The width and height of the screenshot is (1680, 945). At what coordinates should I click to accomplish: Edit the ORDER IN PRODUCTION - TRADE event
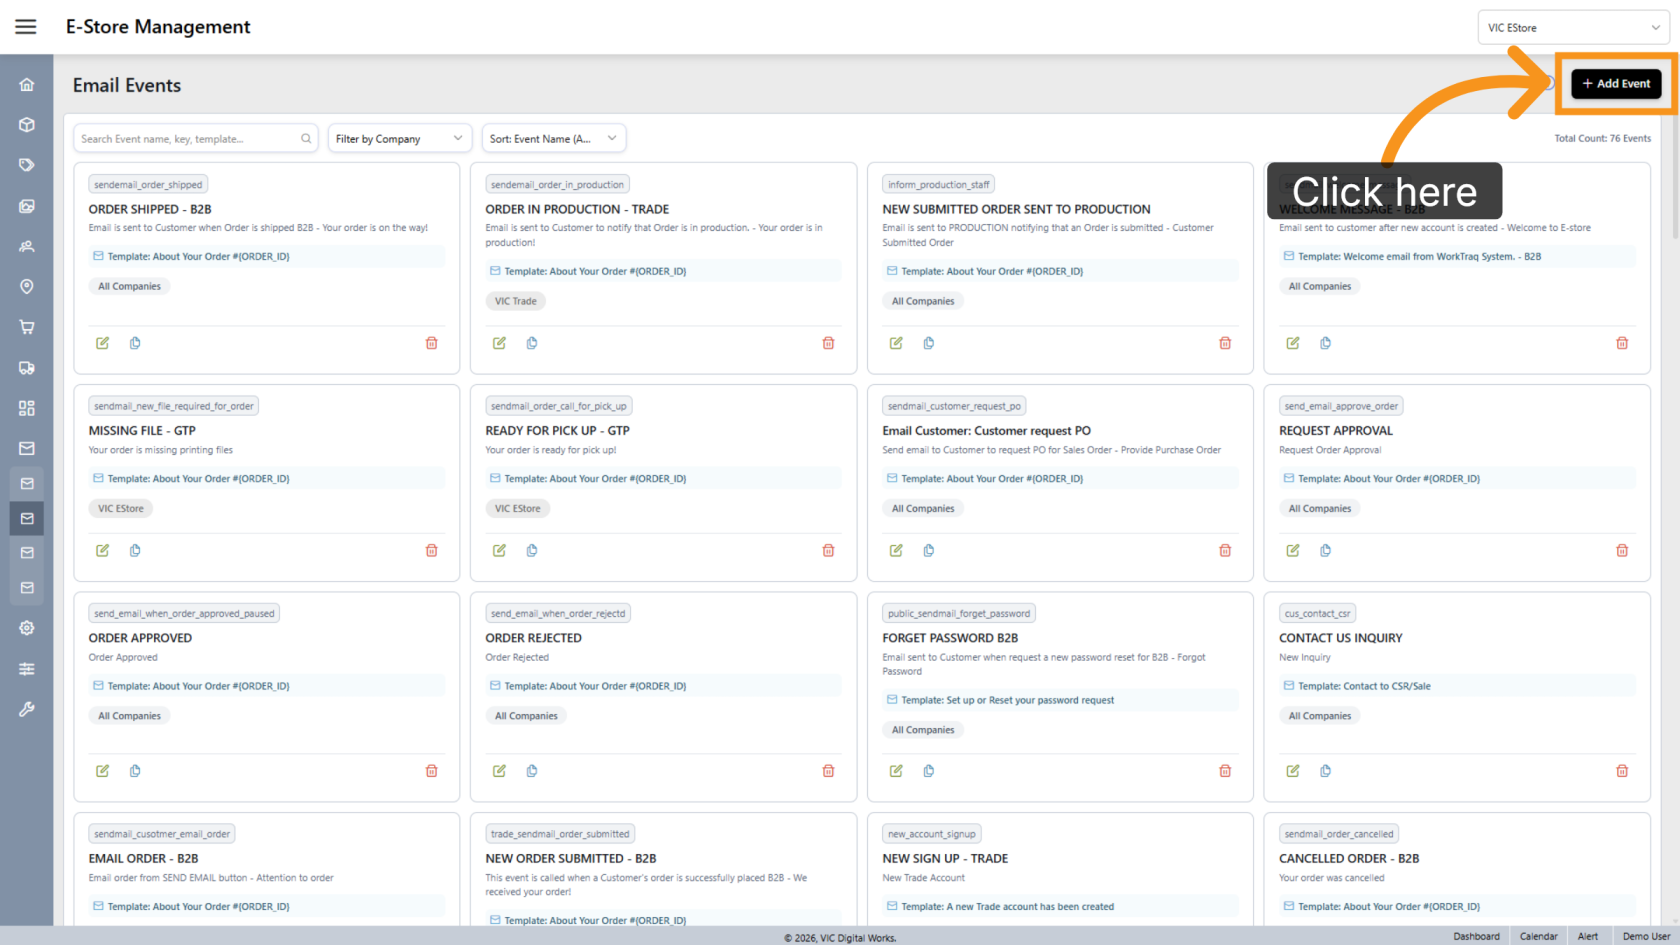point(499,343)
